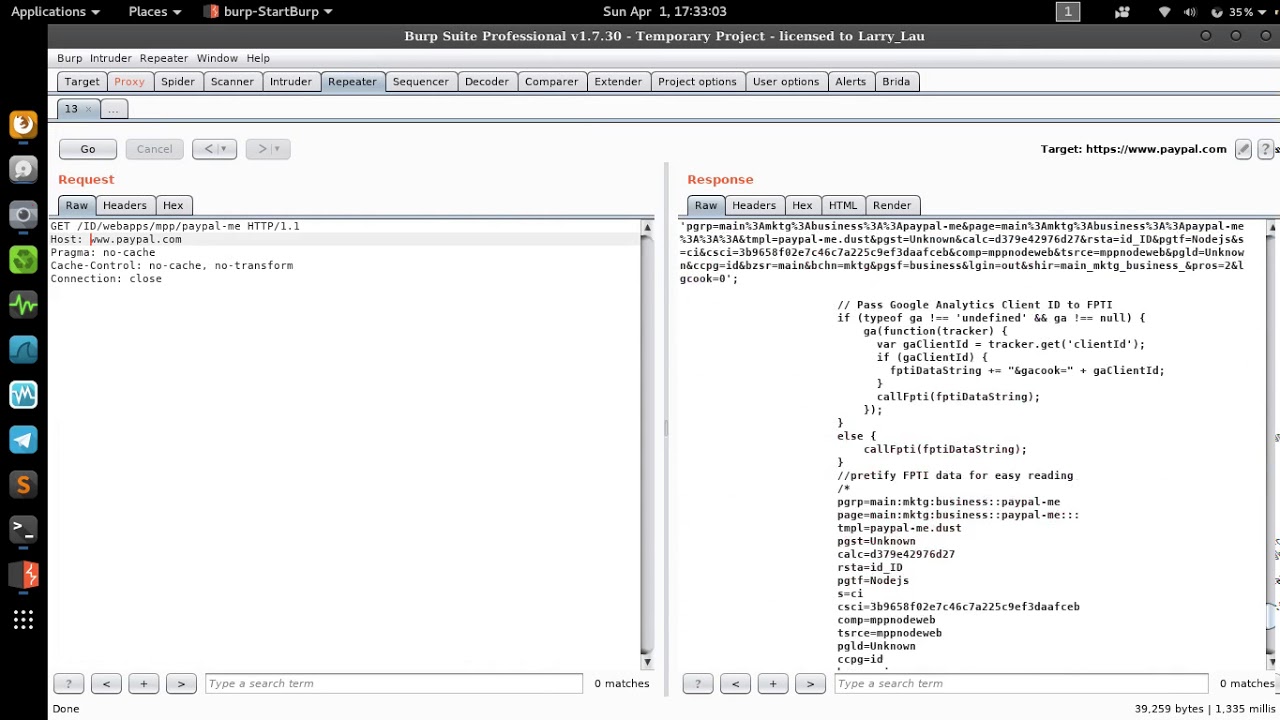Viewport: 1280px width, 720px height.
Task: Open the Places menu
Action: point(155,12)
